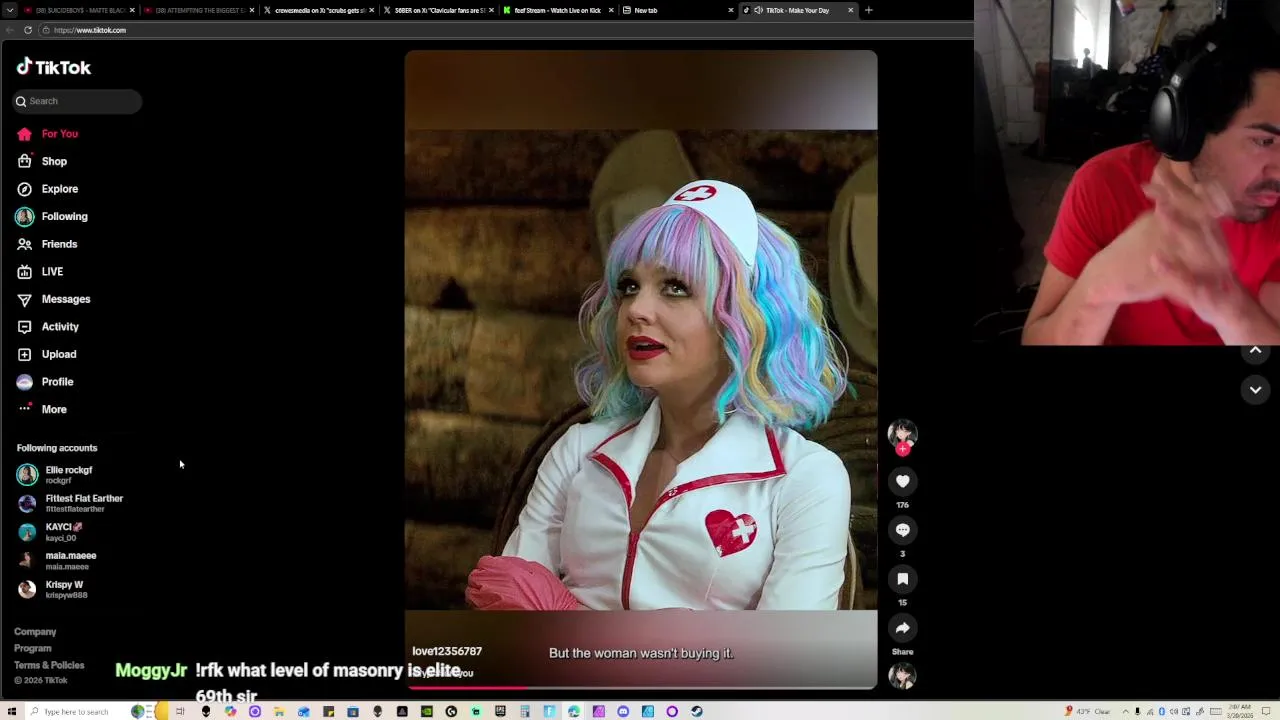Switch to feef Stream Kick tab
1280x720 pixels.
tap(557, 10)
